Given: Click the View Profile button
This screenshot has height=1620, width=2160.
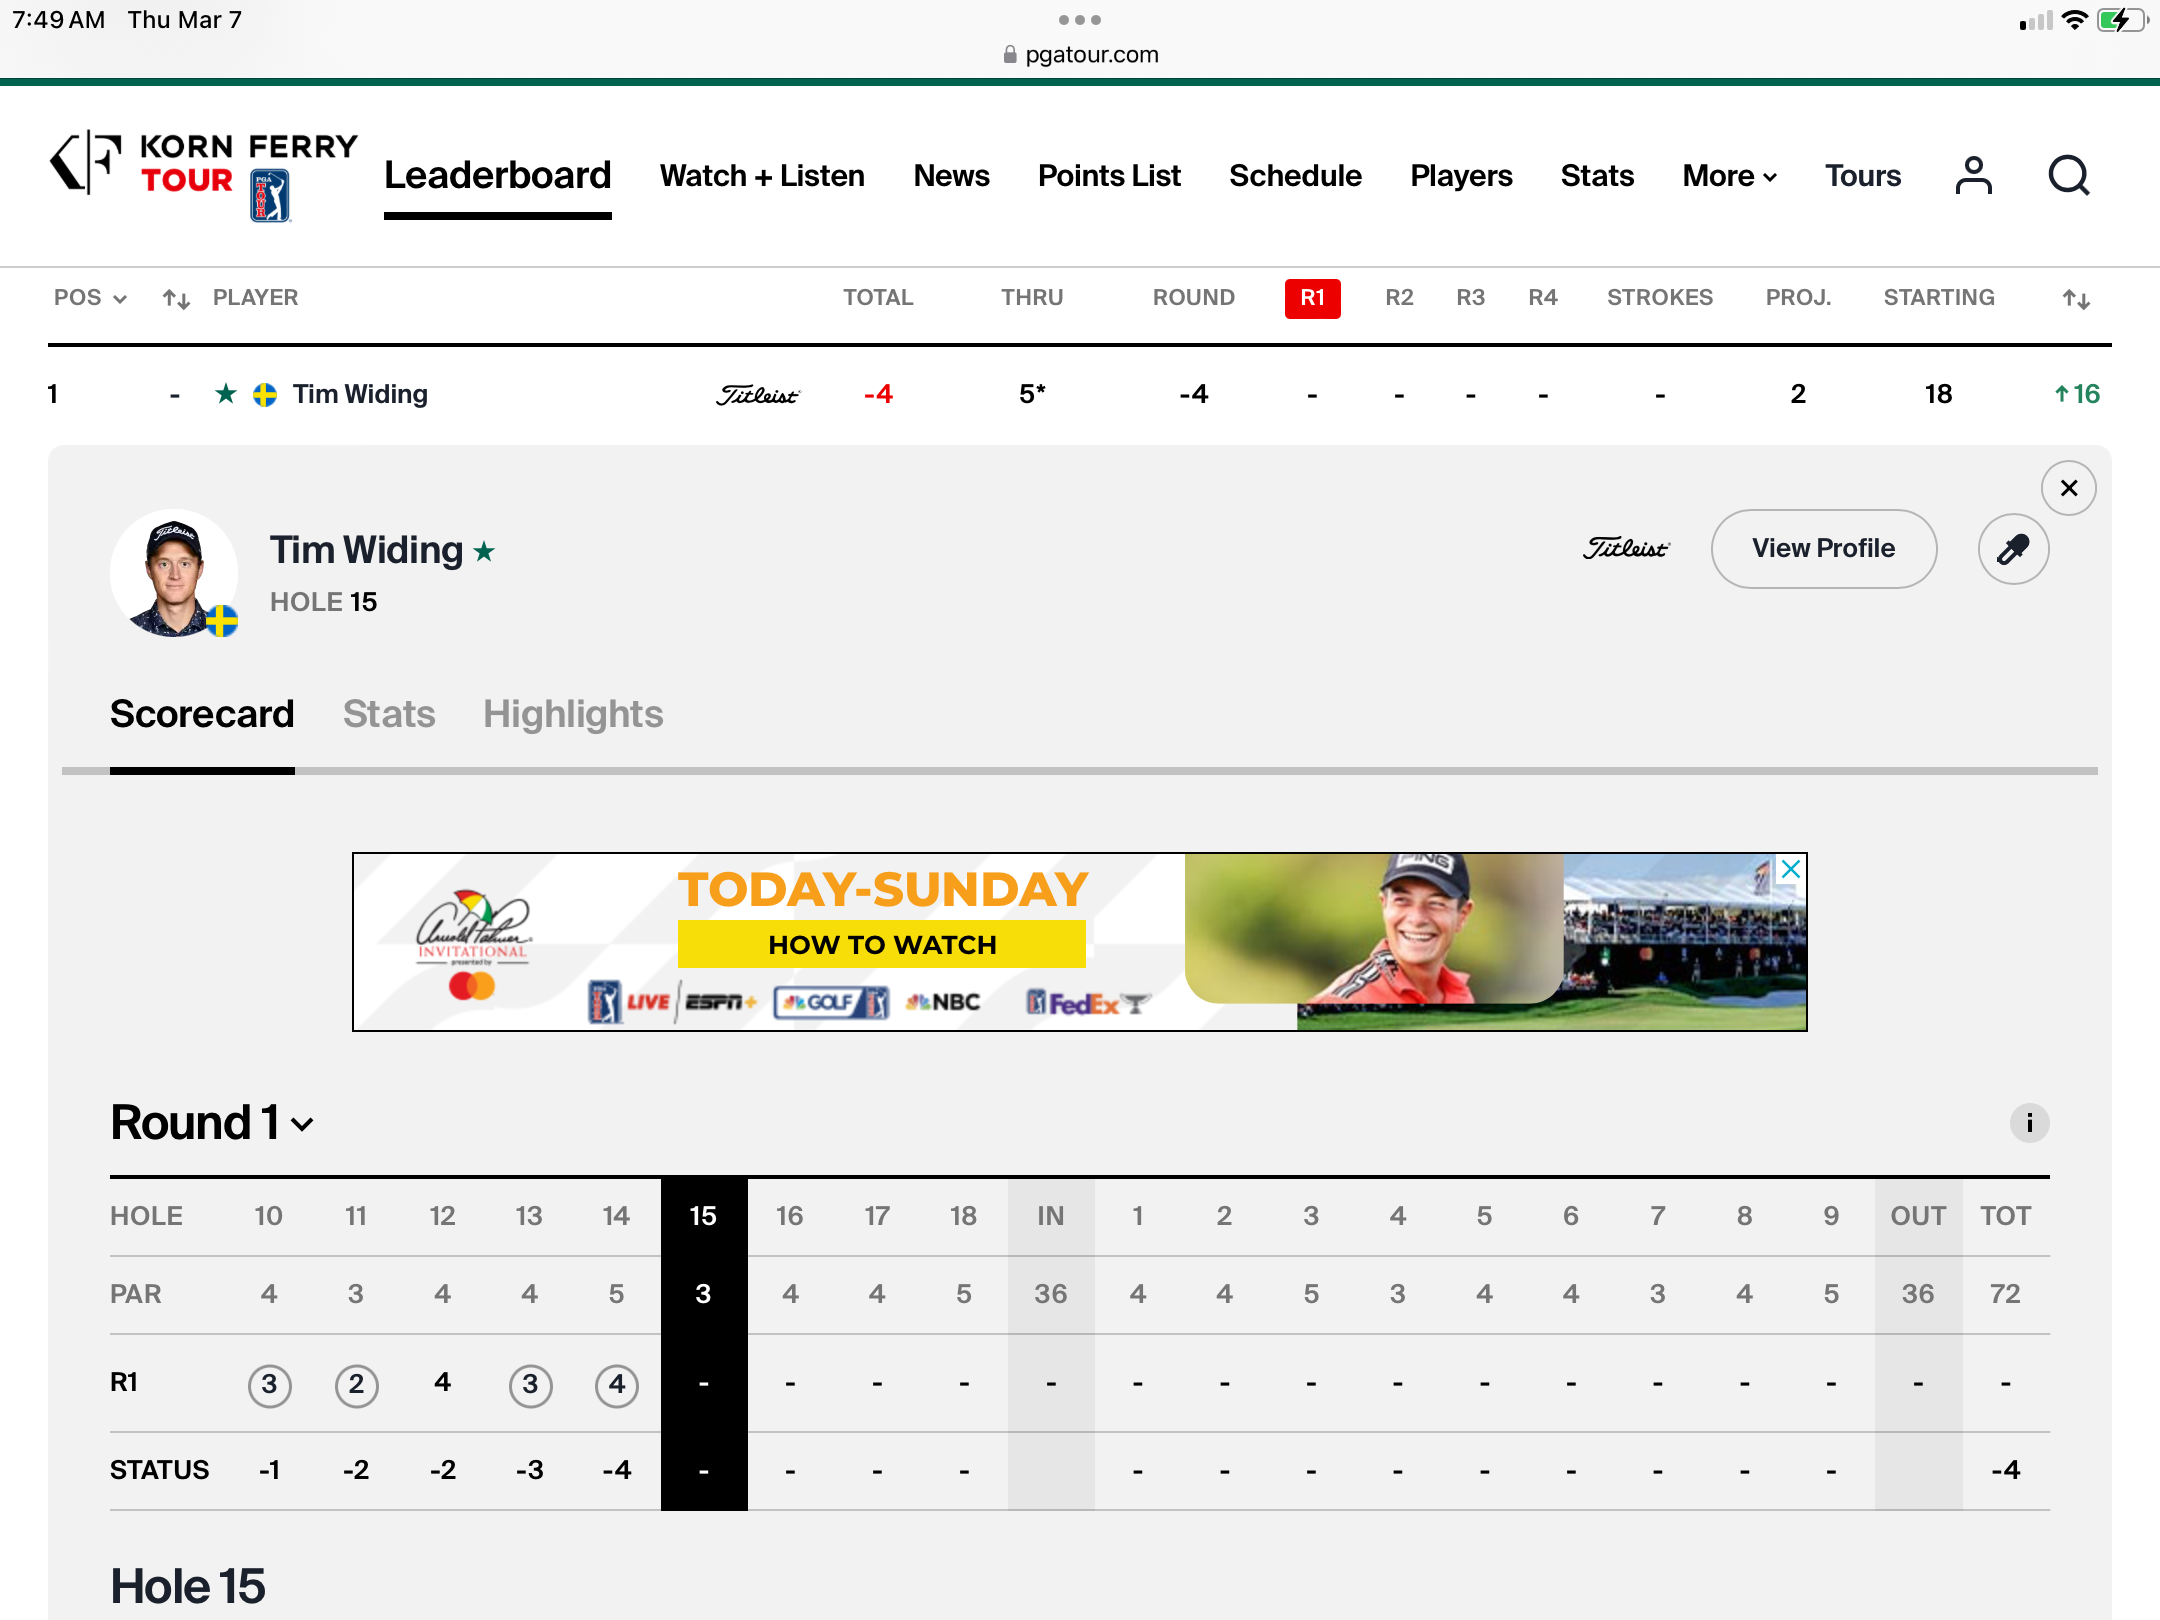Looking at the screenshot, I should [x=1823, y=549].
